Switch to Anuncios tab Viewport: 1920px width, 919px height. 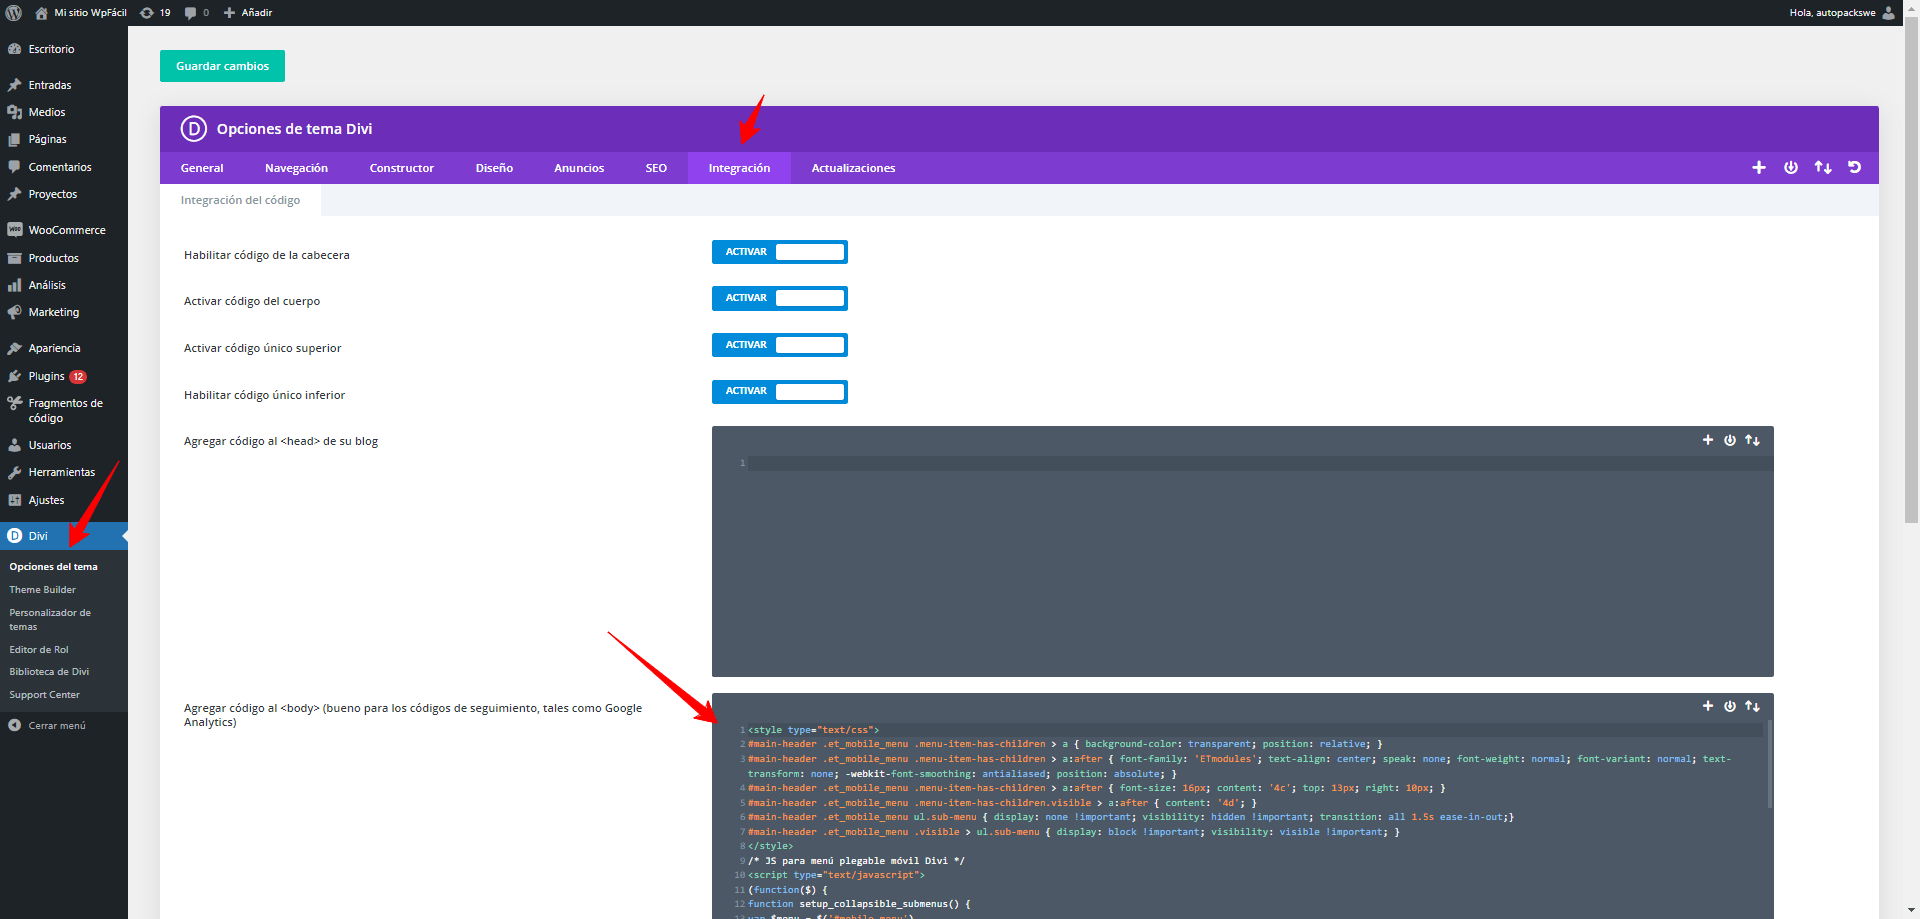[579, 168]
